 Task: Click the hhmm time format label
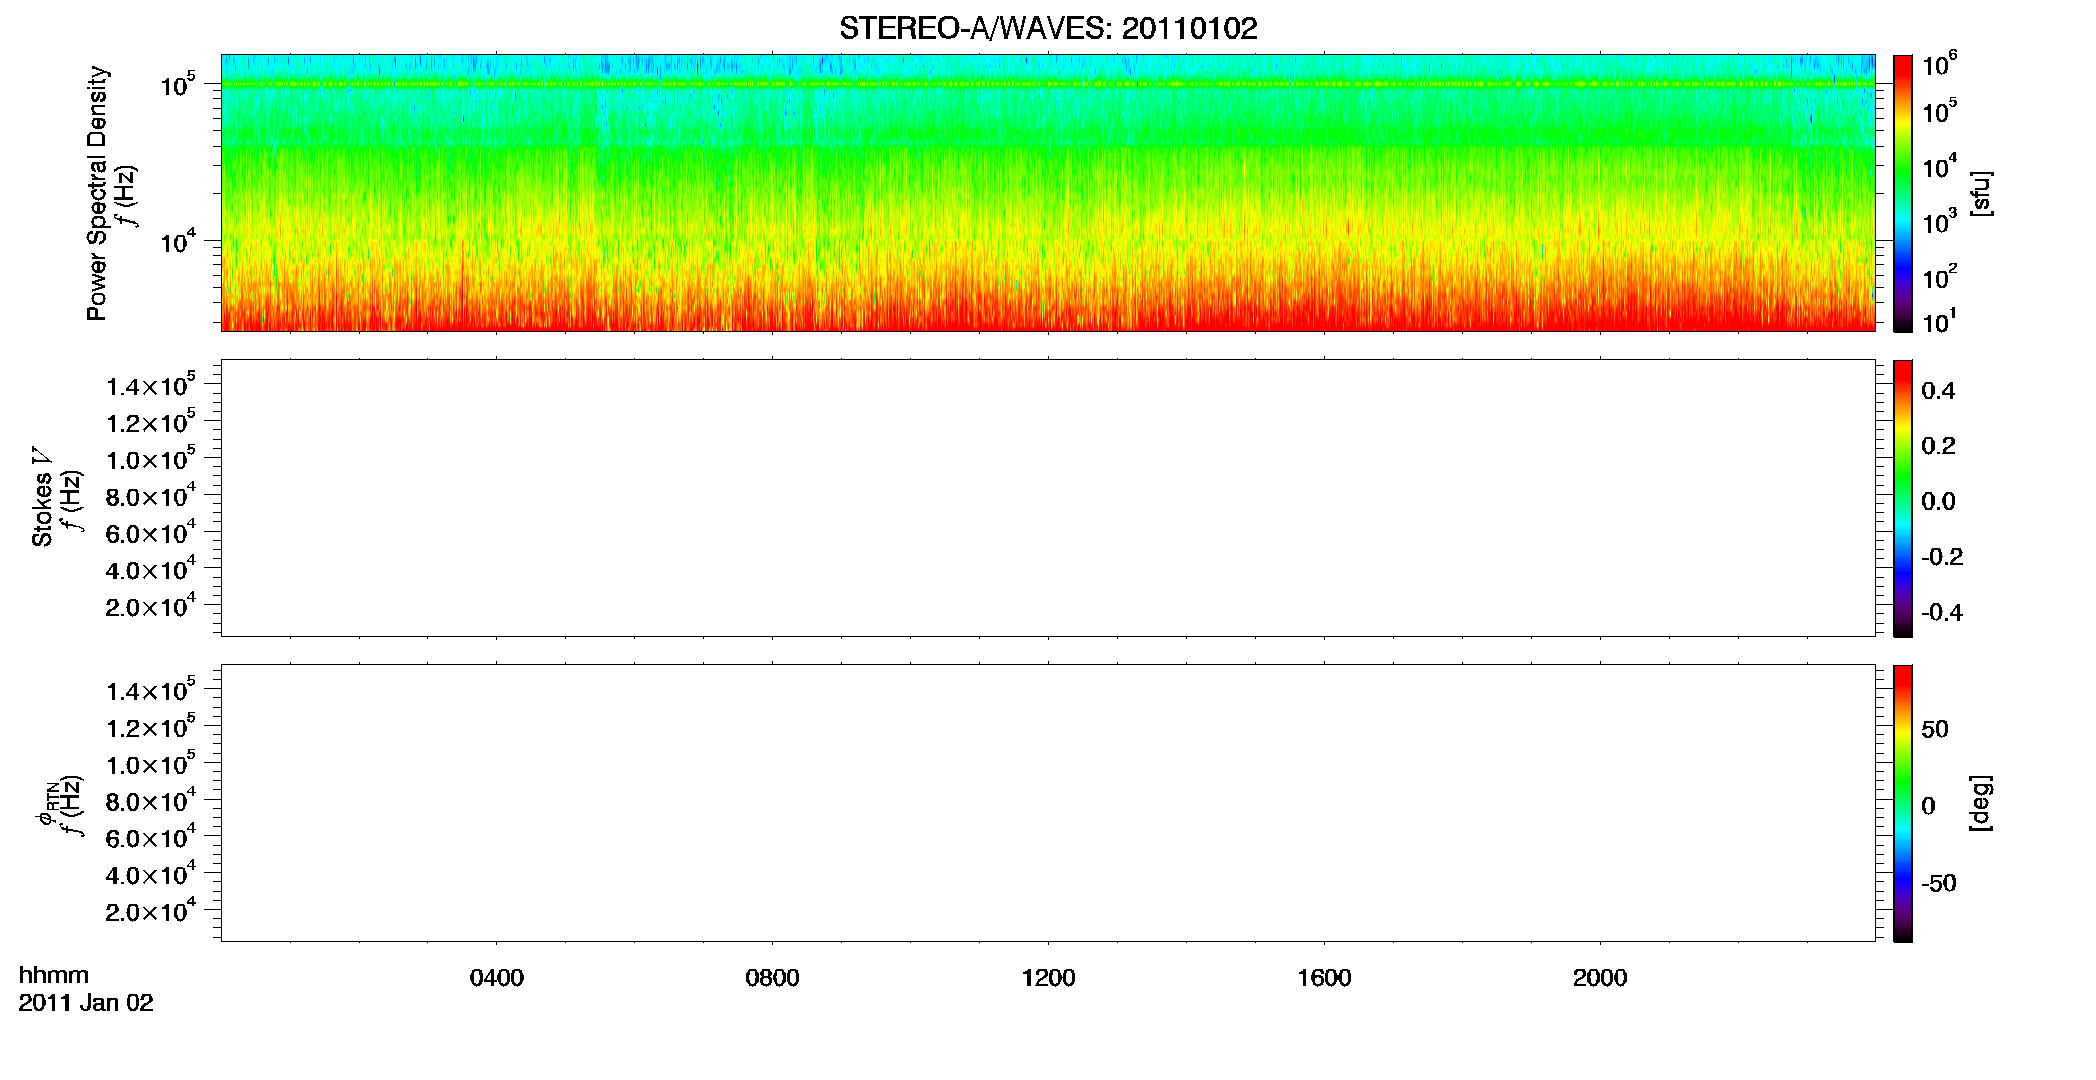54,975
